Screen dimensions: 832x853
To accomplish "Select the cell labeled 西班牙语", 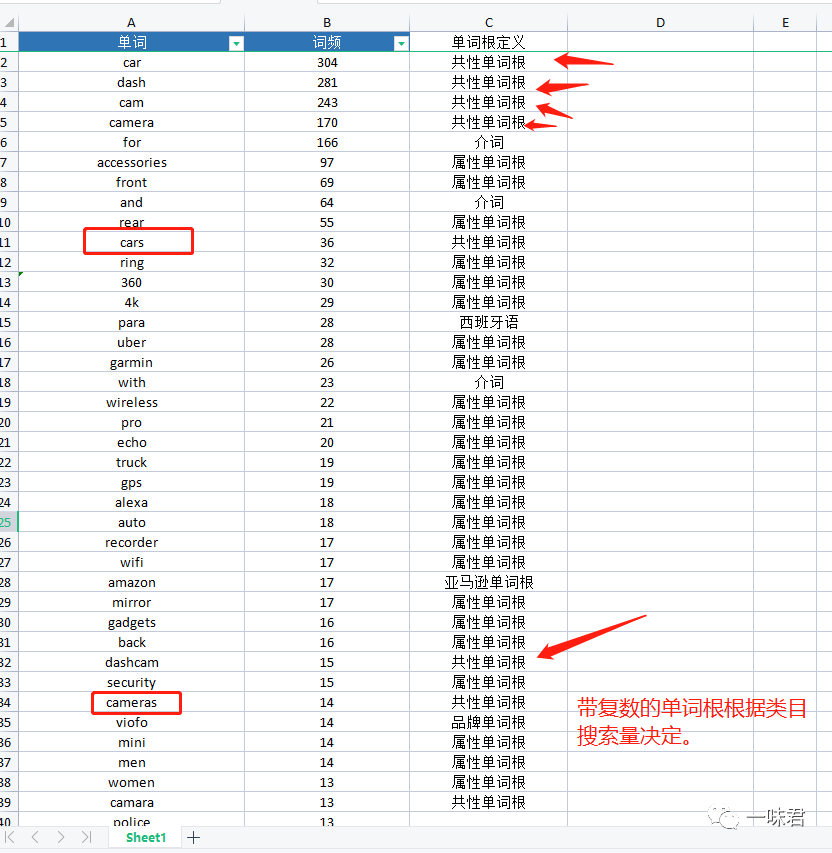I will coord(488,322).
